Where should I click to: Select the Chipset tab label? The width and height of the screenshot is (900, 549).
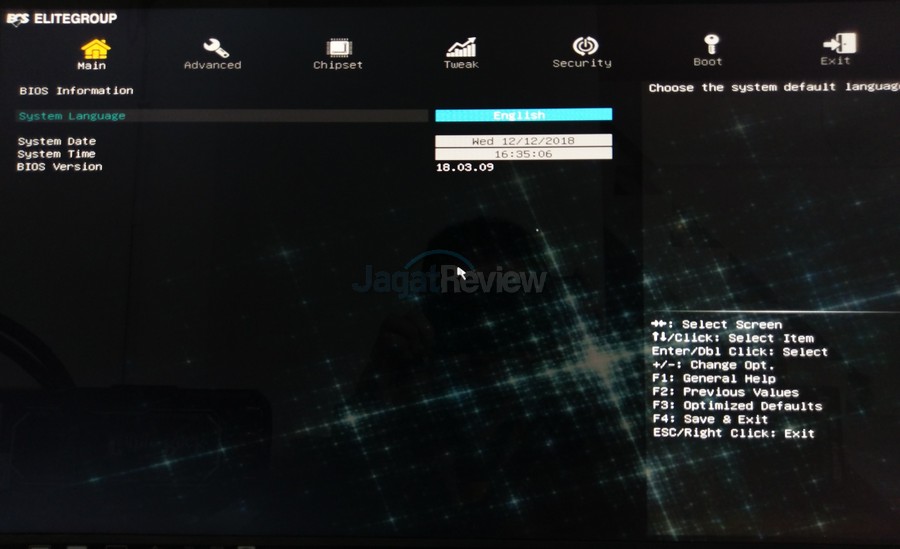(338, 65)
